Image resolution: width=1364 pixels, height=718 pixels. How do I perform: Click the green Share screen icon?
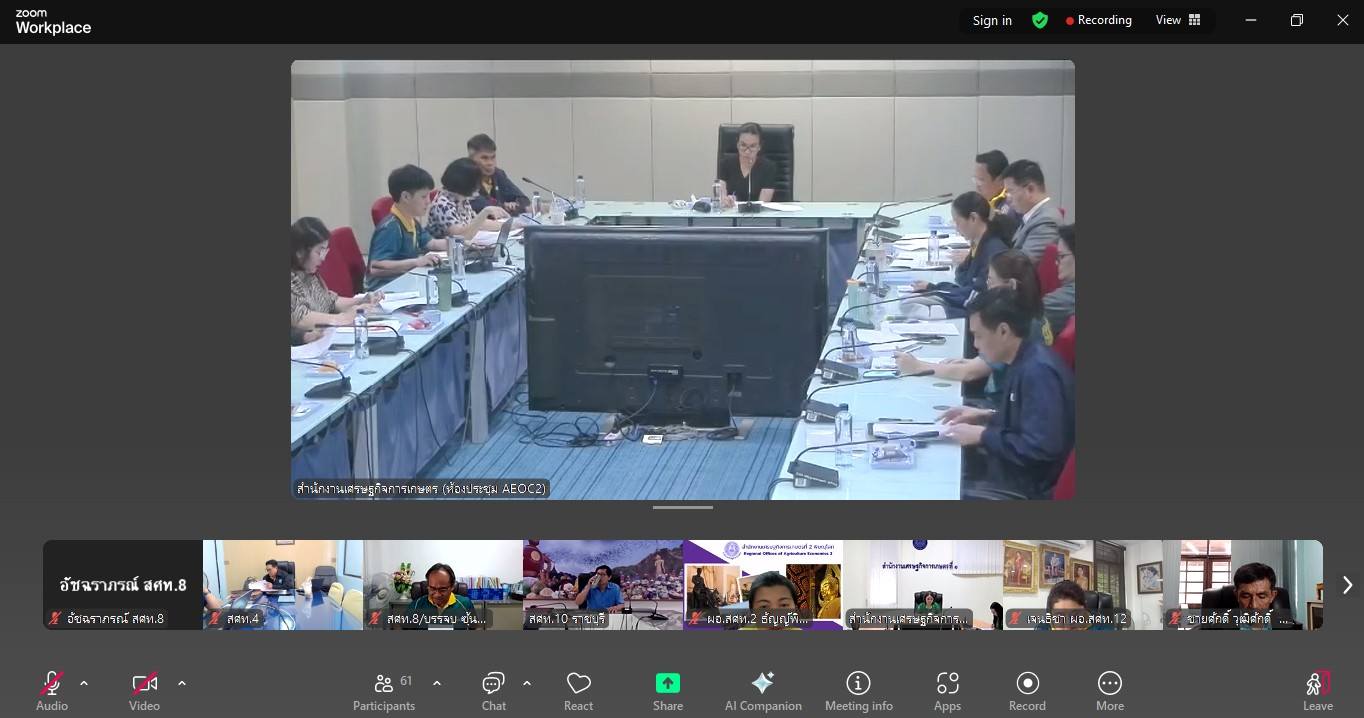coord(667,683)
